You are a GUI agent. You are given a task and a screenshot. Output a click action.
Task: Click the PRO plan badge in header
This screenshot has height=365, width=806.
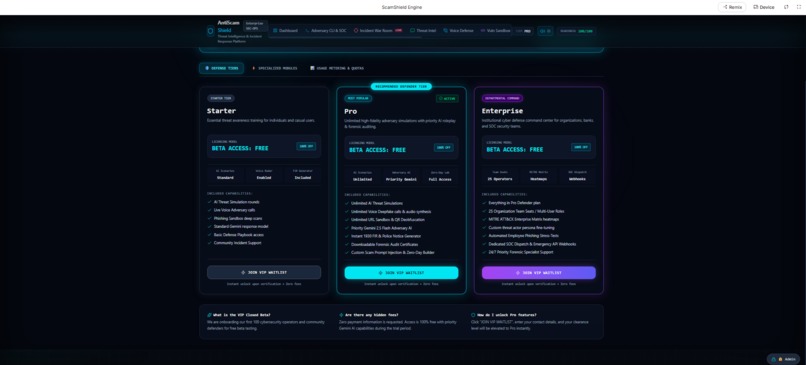524,31
